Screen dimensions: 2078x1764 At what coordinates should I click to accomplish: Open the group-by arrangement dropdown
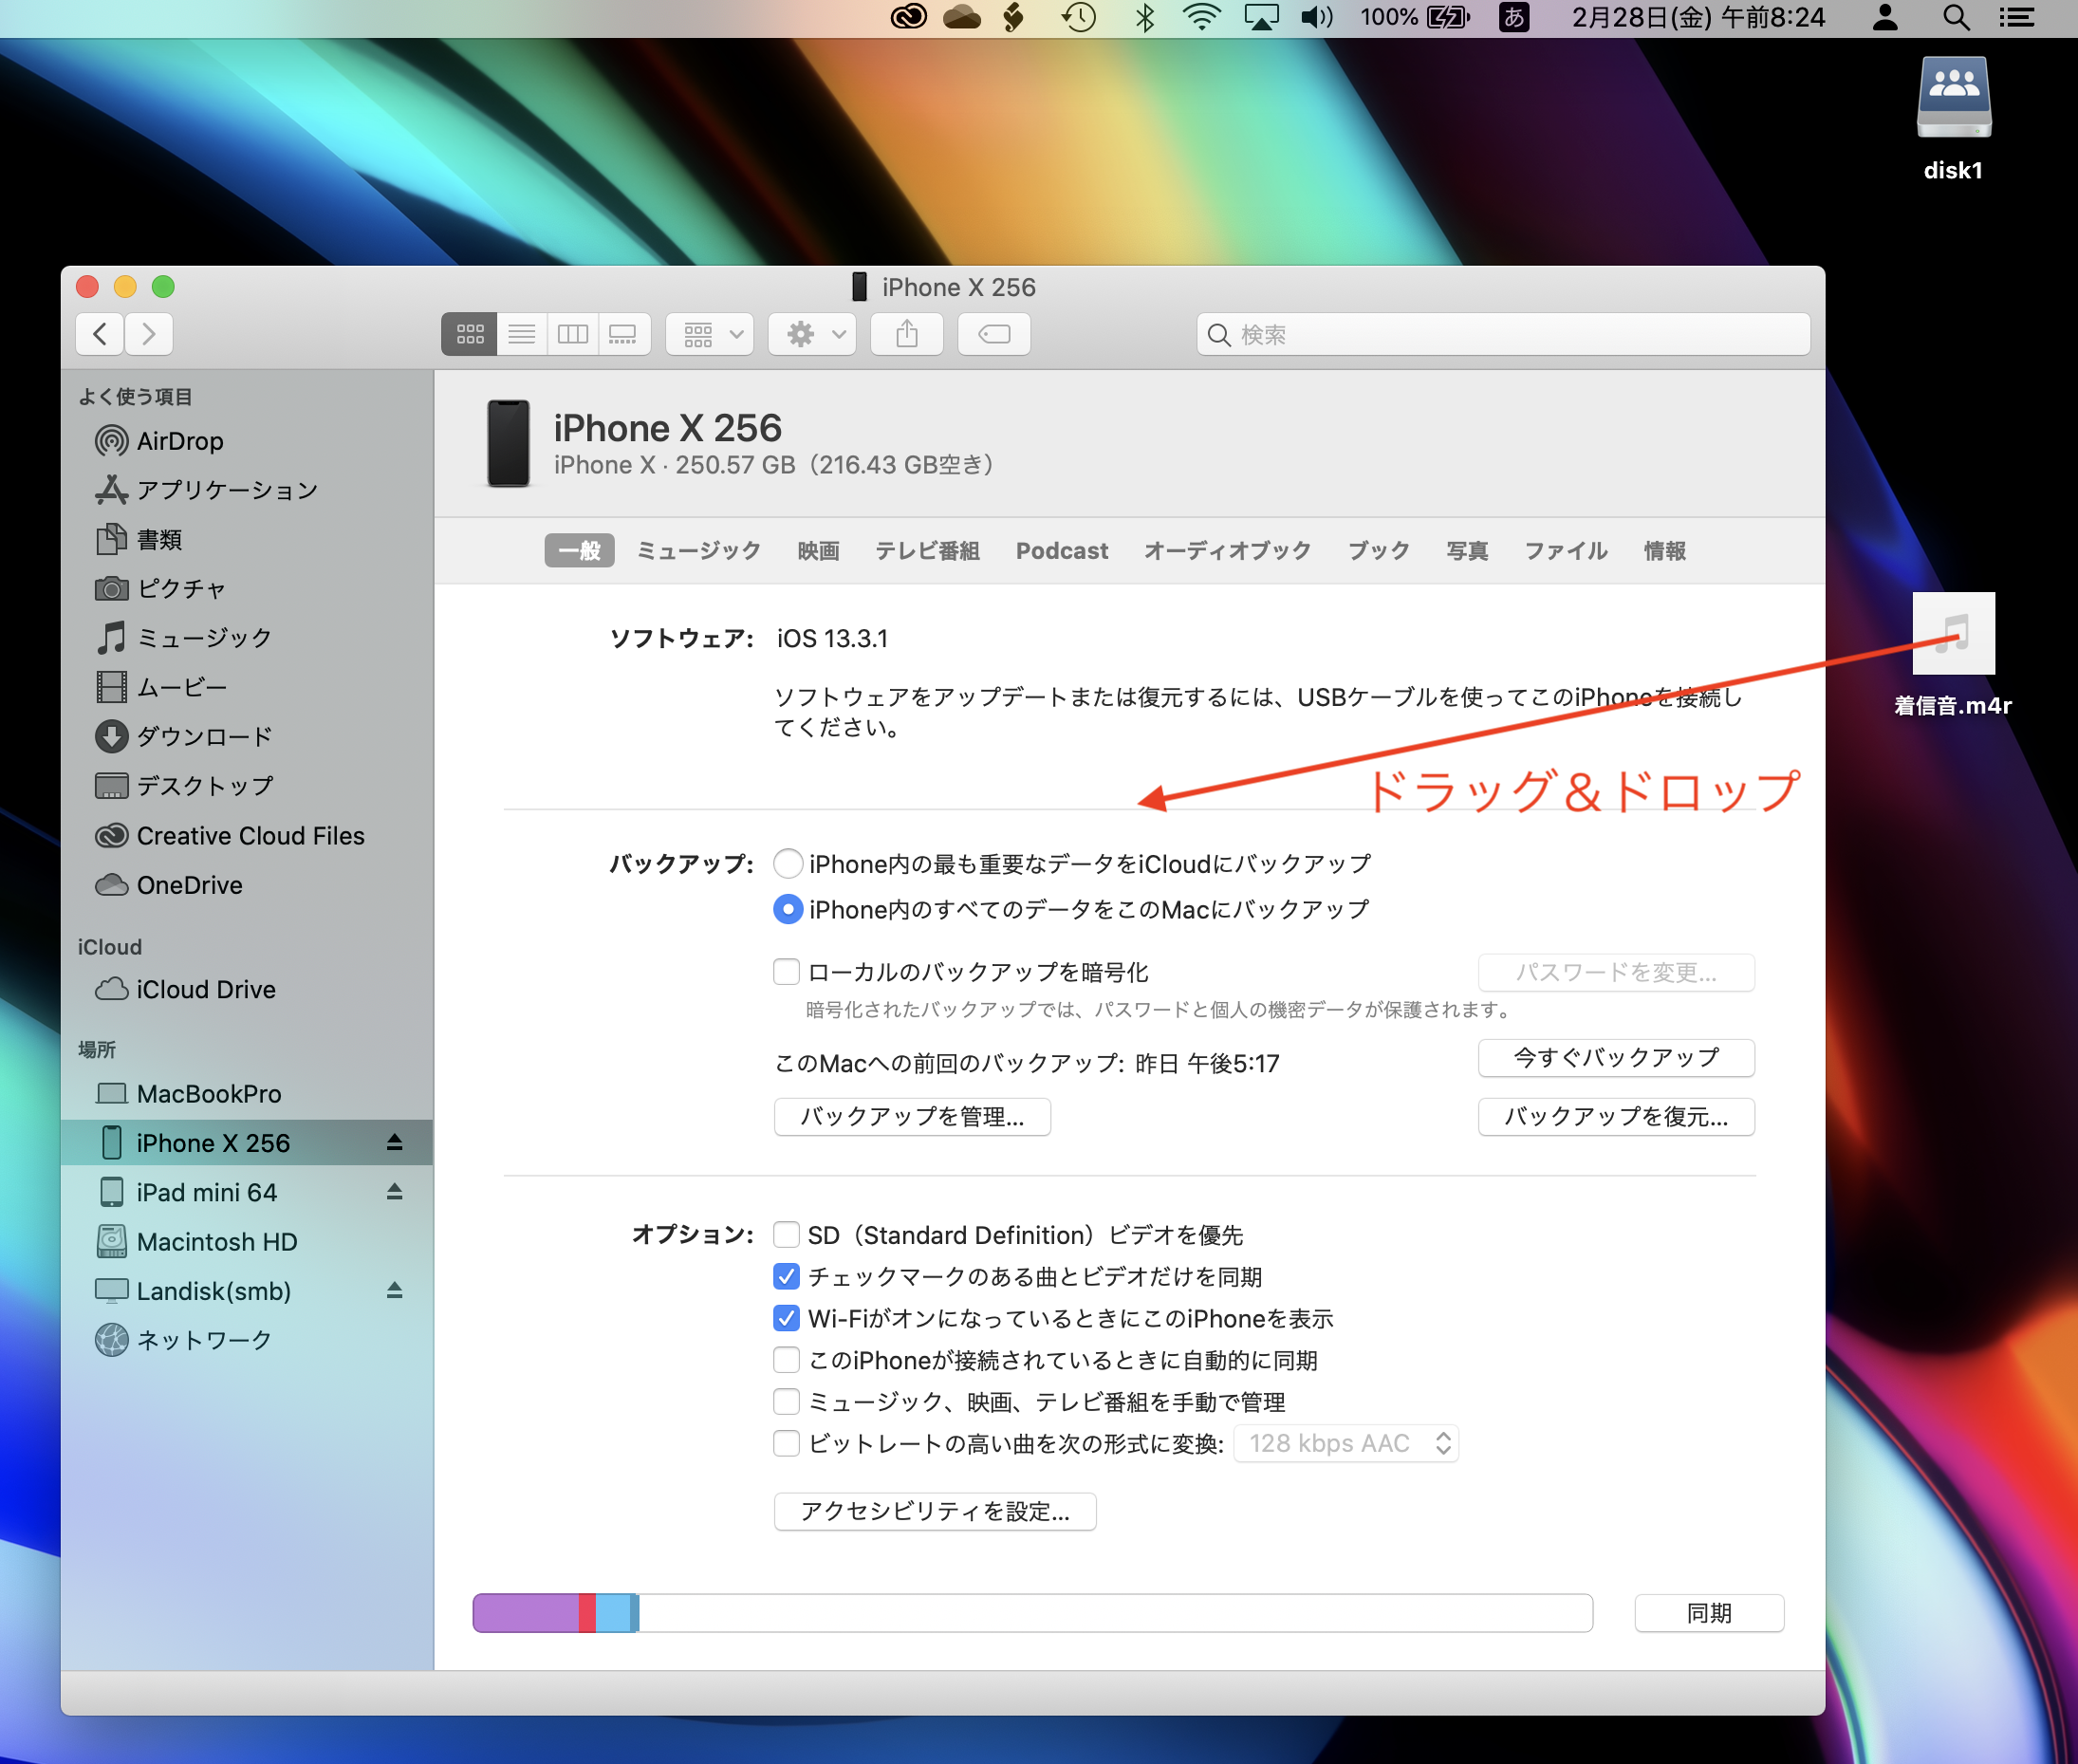[710, 334]
